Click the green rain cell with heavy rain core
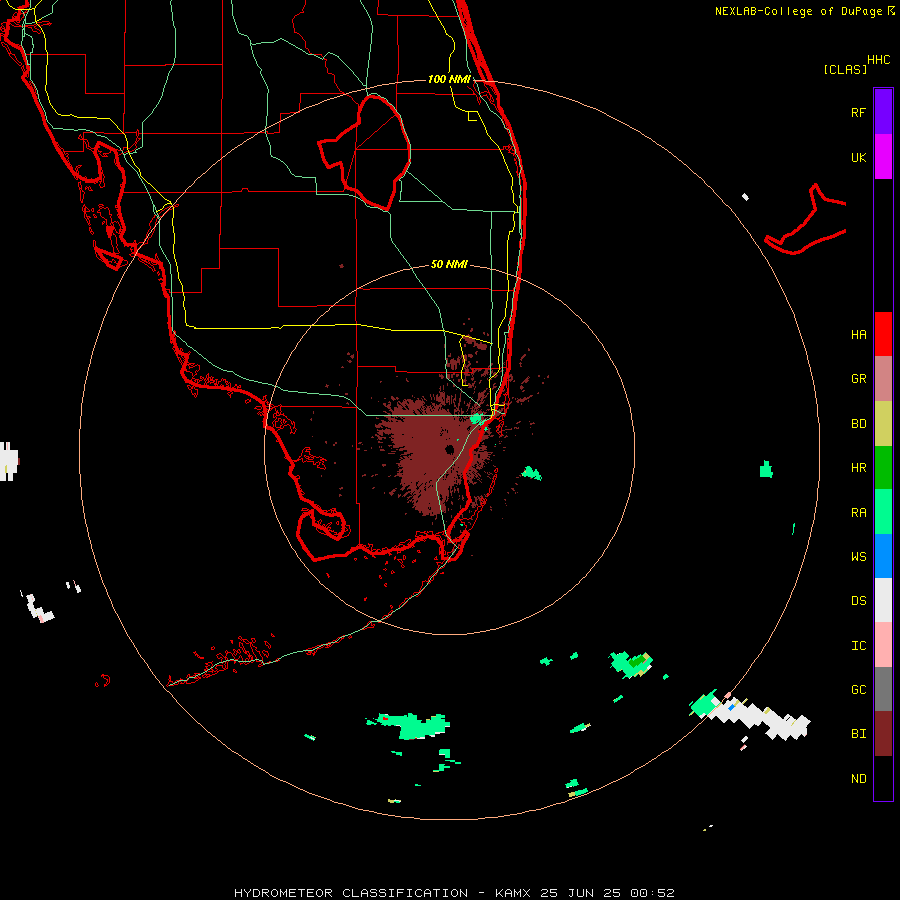The width and height of the screenshot is (900, 900). click(631, 664)
